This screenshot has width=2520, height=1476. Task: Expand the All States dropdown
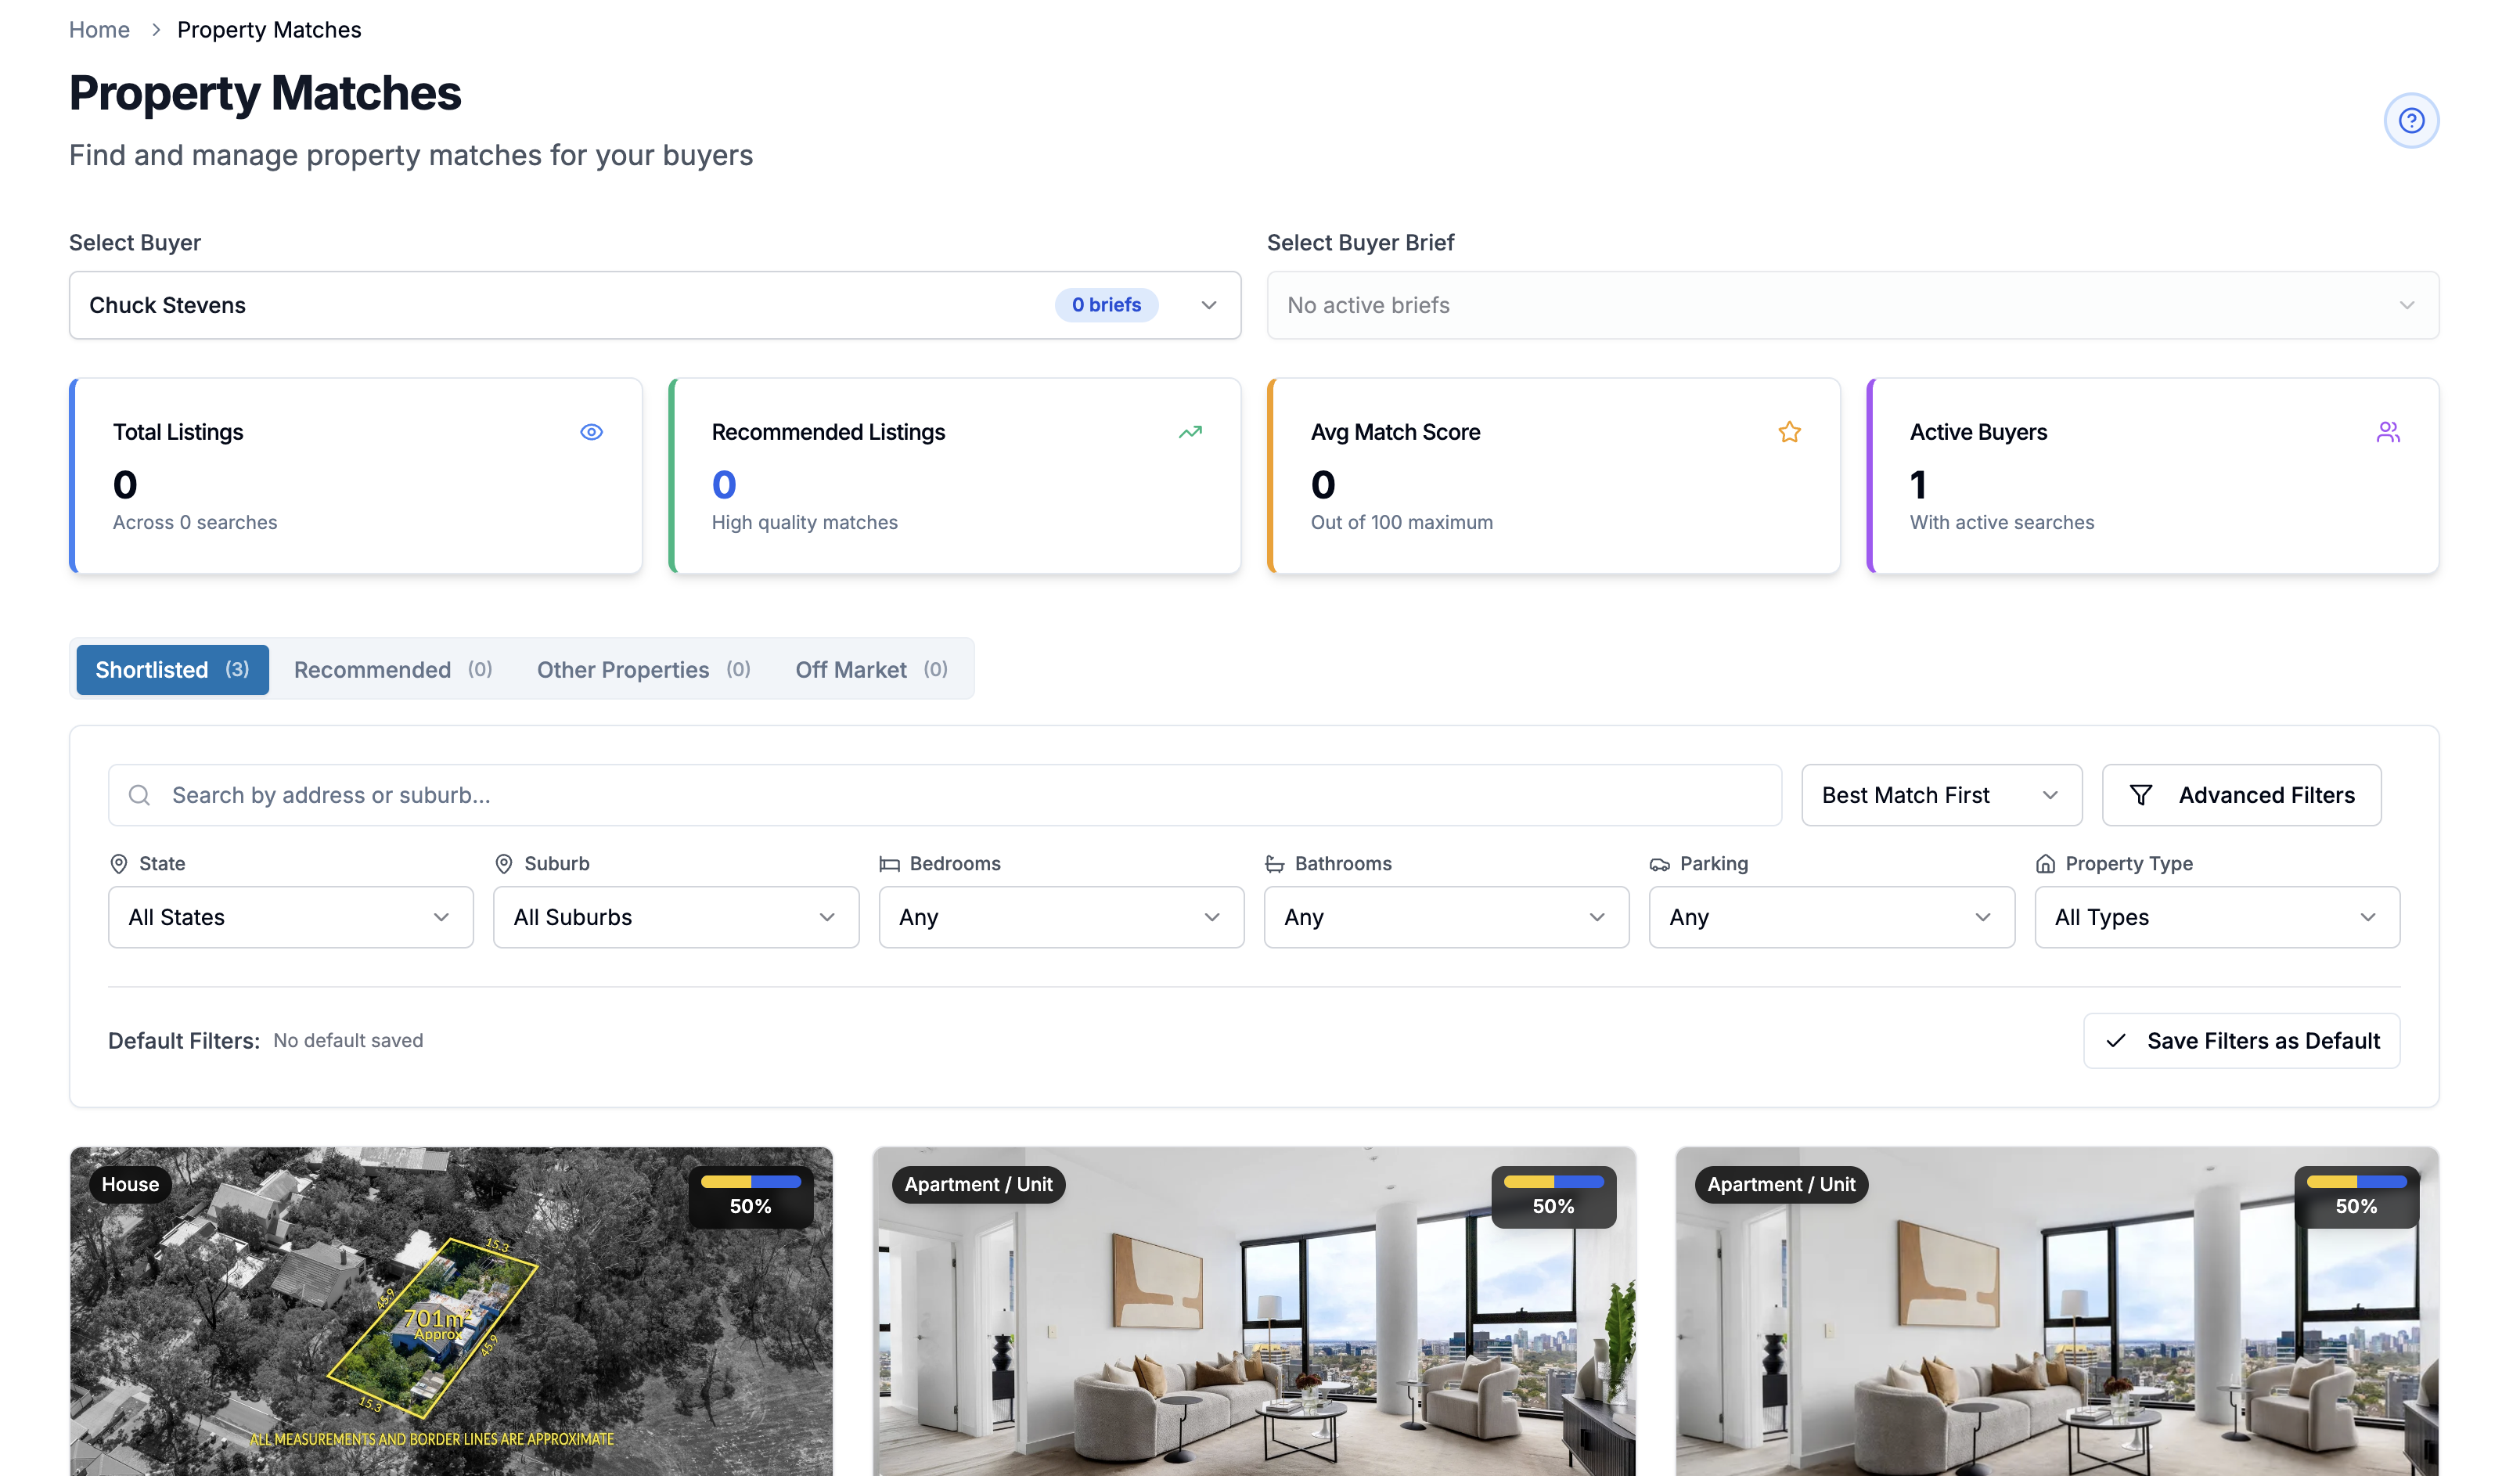[290, 917]
